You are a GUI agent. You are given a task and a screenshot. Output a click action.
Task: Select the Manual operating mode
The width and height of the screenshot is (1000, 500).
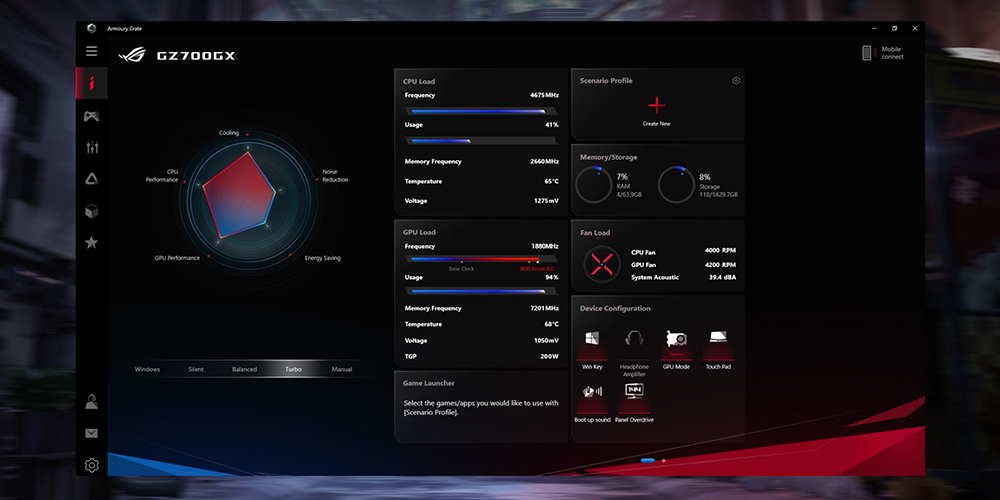[342, 369]
